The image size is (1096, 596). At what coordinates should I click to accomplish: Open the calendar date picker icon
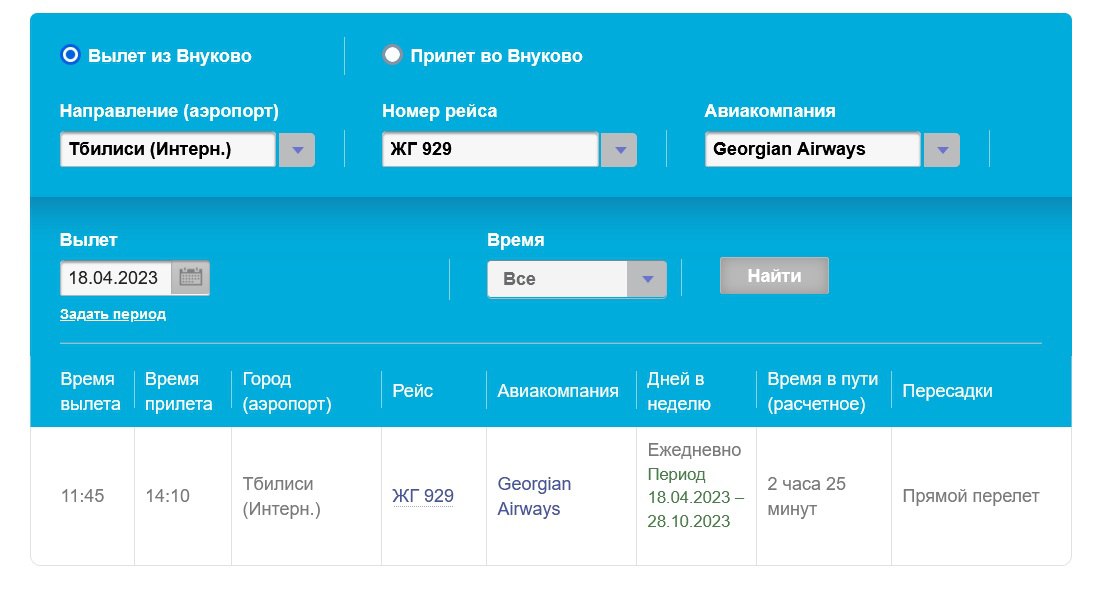[190, 277]
